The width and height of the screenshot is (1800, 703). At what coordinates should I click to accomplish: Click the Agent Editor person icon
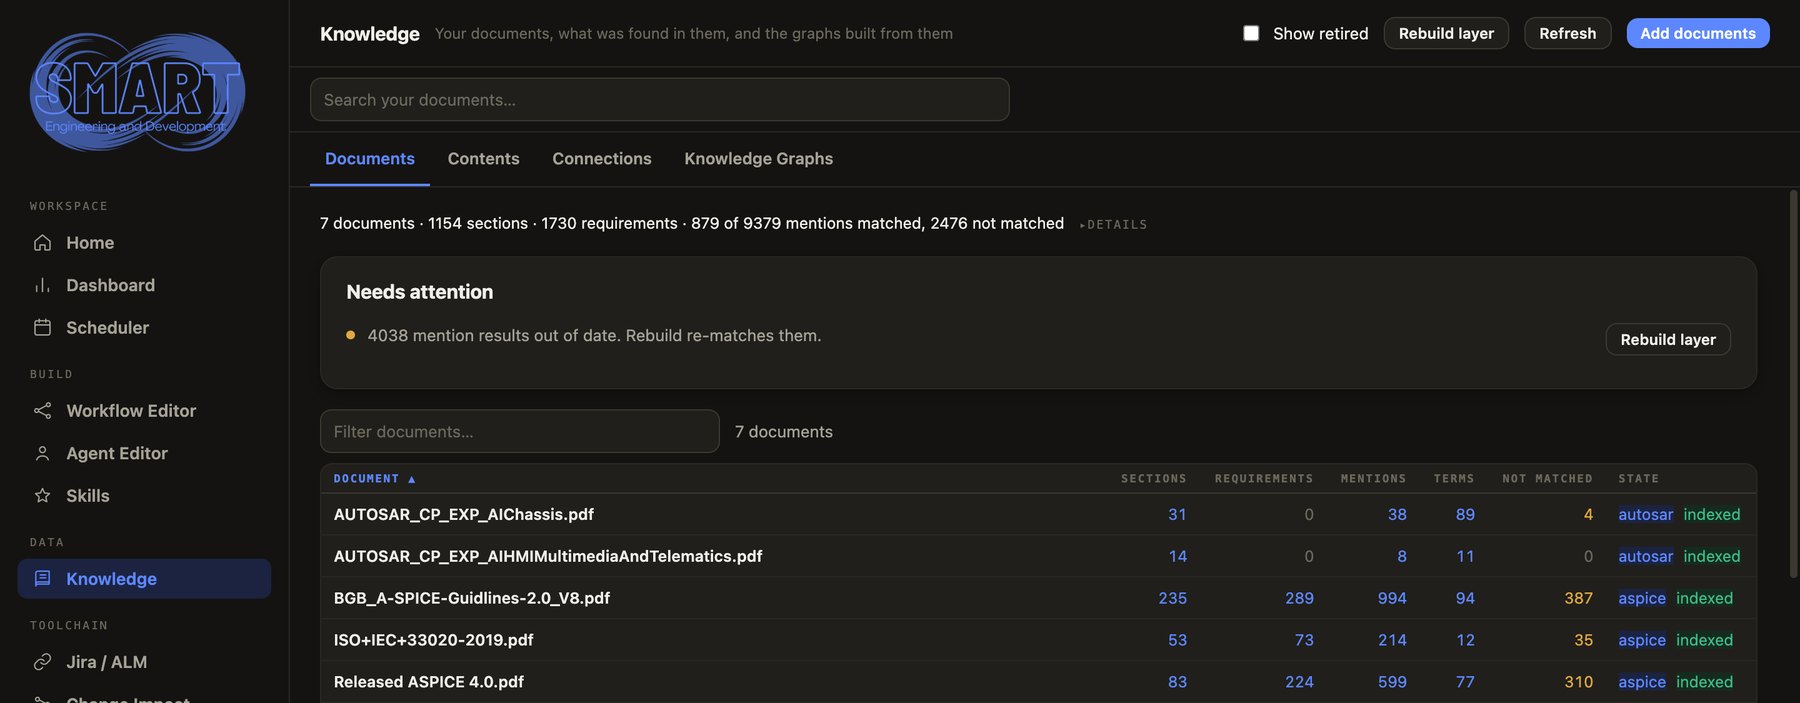tap(42, 453)
